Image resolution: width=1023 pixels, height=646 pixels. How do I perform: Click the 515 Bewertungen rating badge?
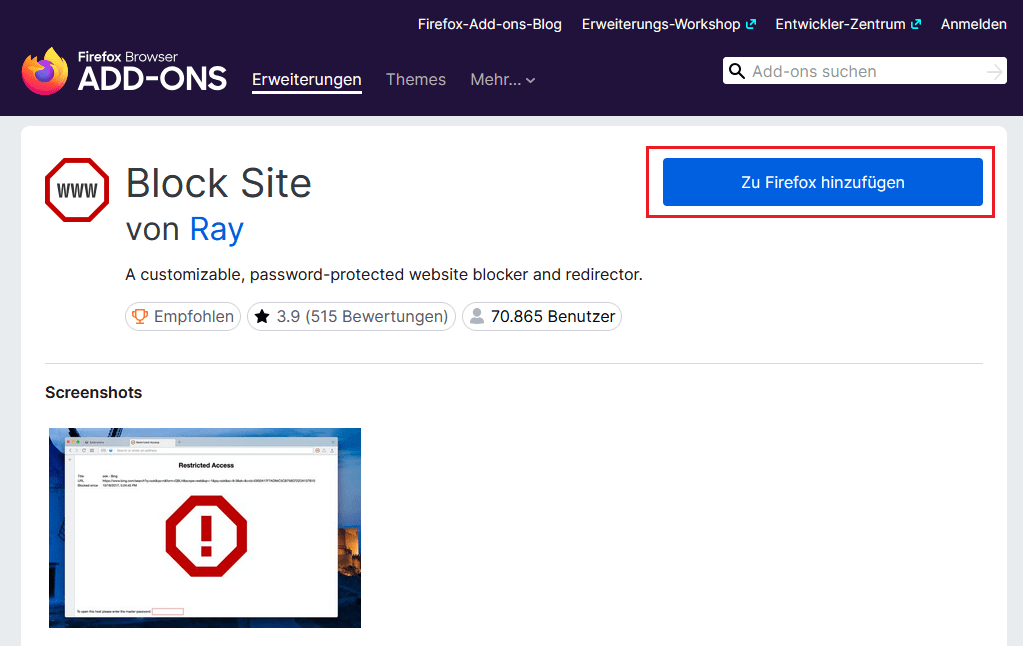click(x=351, y=316)
